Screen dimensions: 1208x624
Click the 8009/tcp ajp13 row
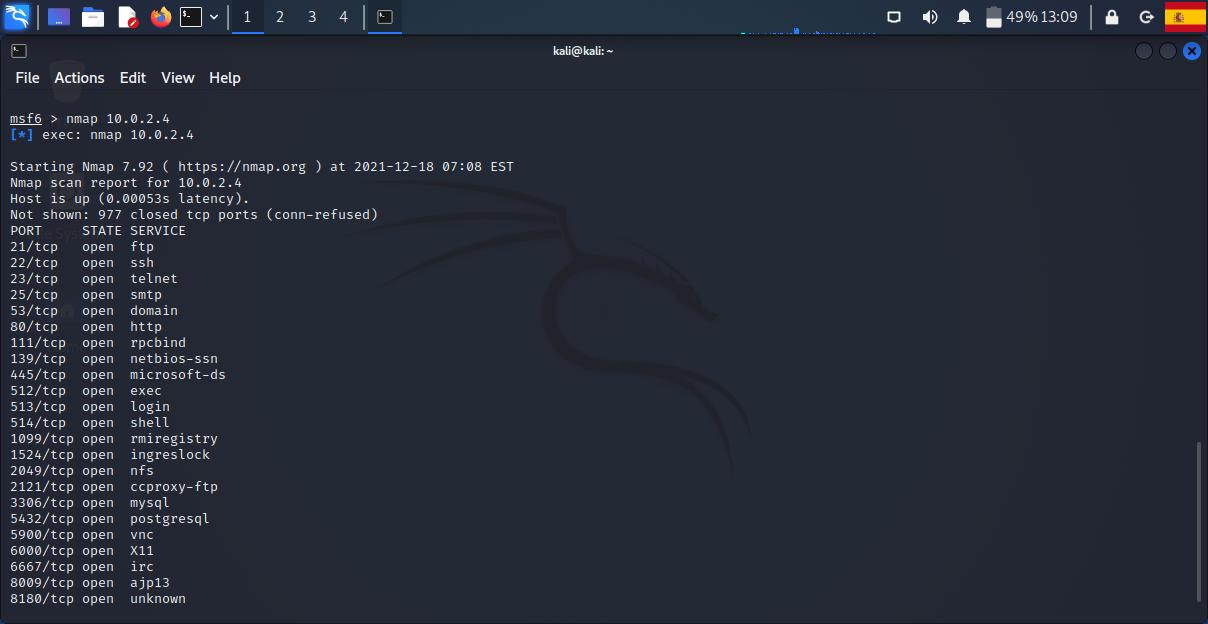90,583
